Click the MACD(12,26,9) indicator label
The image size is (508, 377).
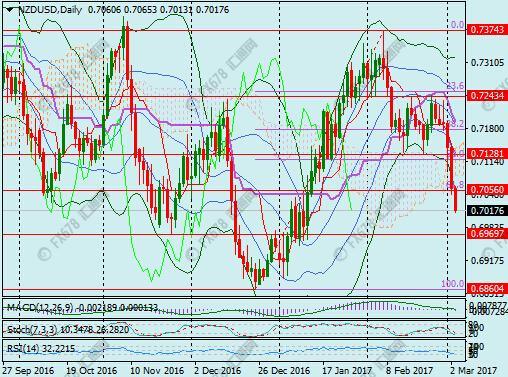pos(40,307)
